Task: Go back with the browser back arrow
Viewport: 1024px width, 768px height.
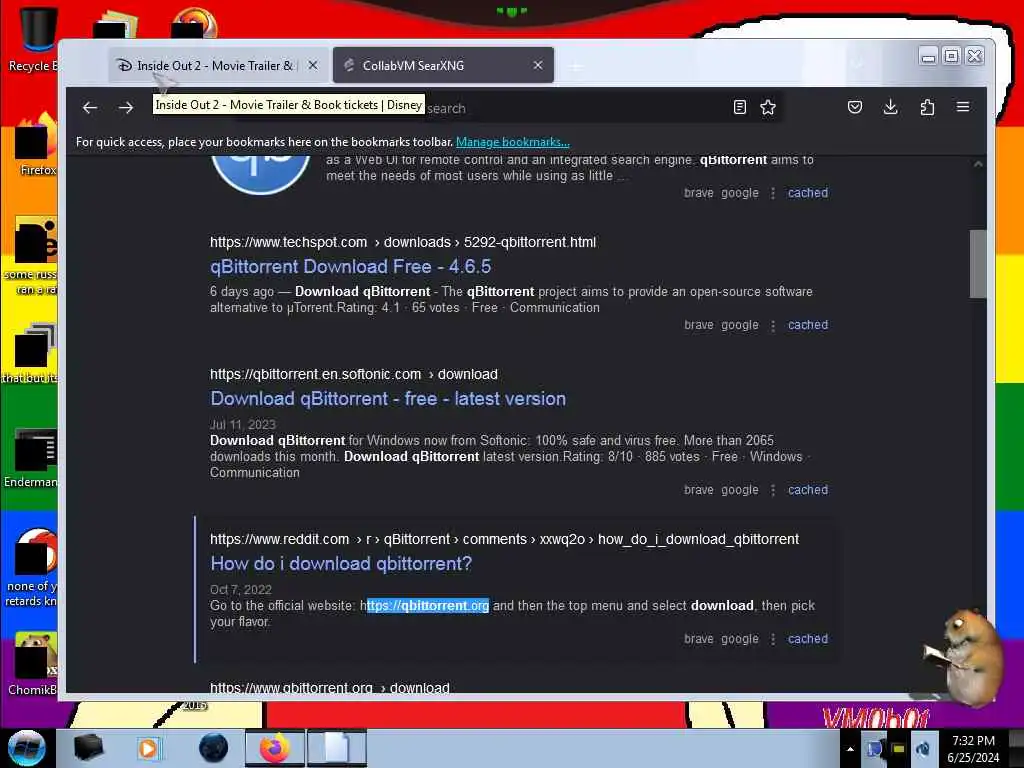Action: 89,108
